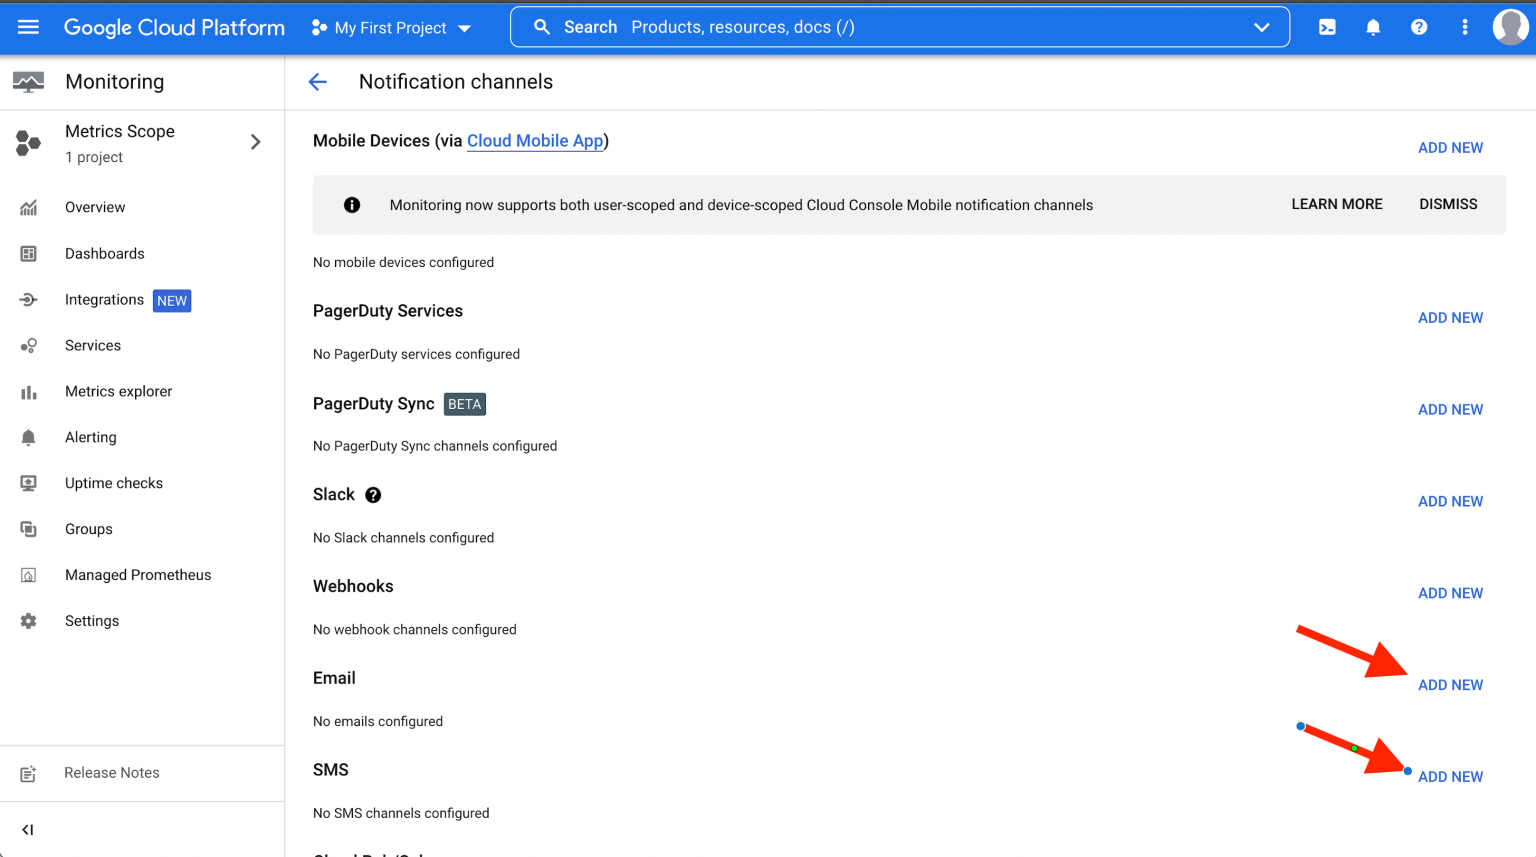Image resolution: width=1536 pixels, height=857 pixels.
Task: Go to Alerting
Action: click(x=91, y=438)
